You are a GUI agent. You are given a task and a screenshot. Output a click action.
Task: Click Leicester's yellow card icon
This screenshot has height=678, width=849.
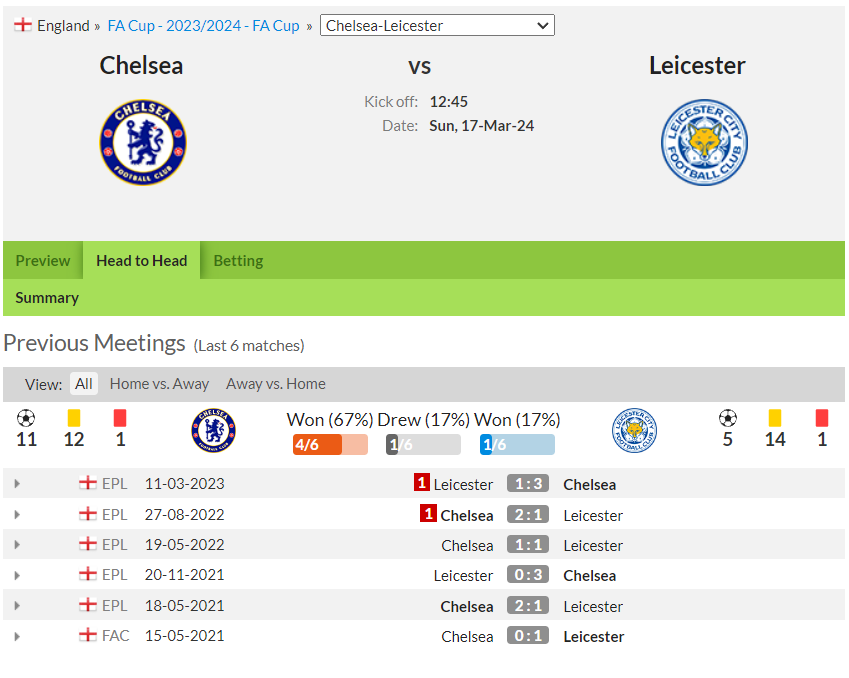click(x=775, y=418)
